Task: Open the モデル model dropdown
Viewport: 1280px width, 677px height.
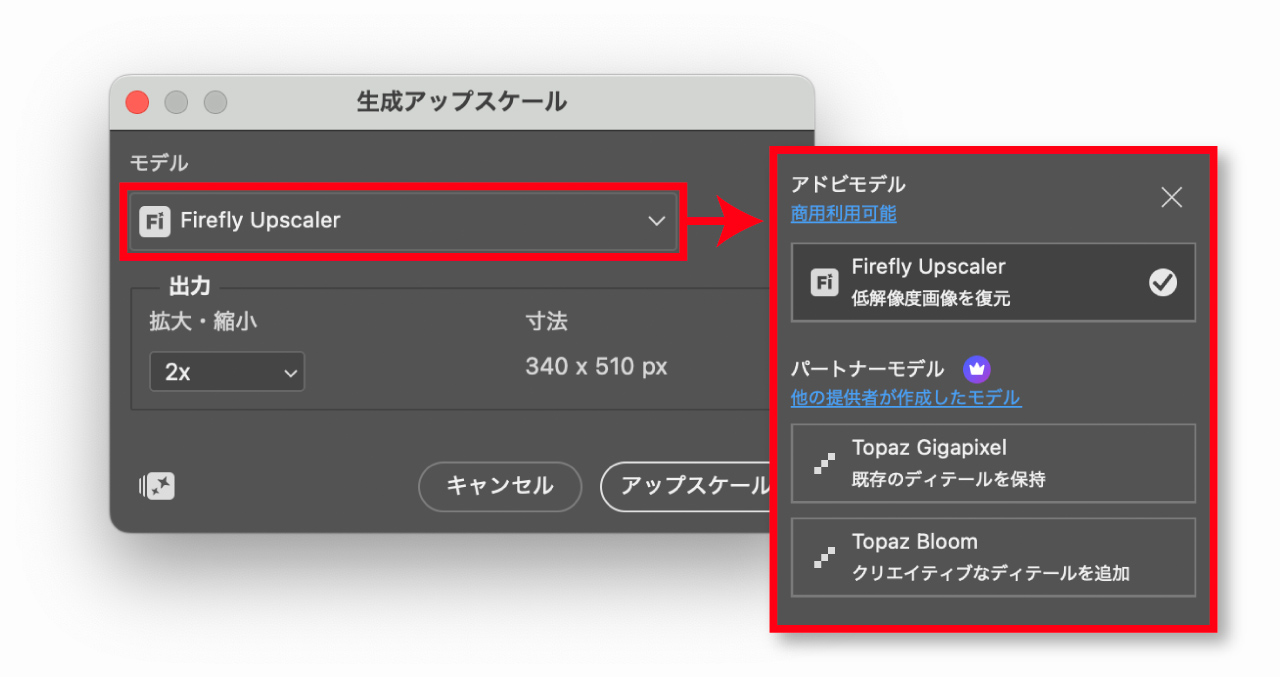Action: click(403, 221)
